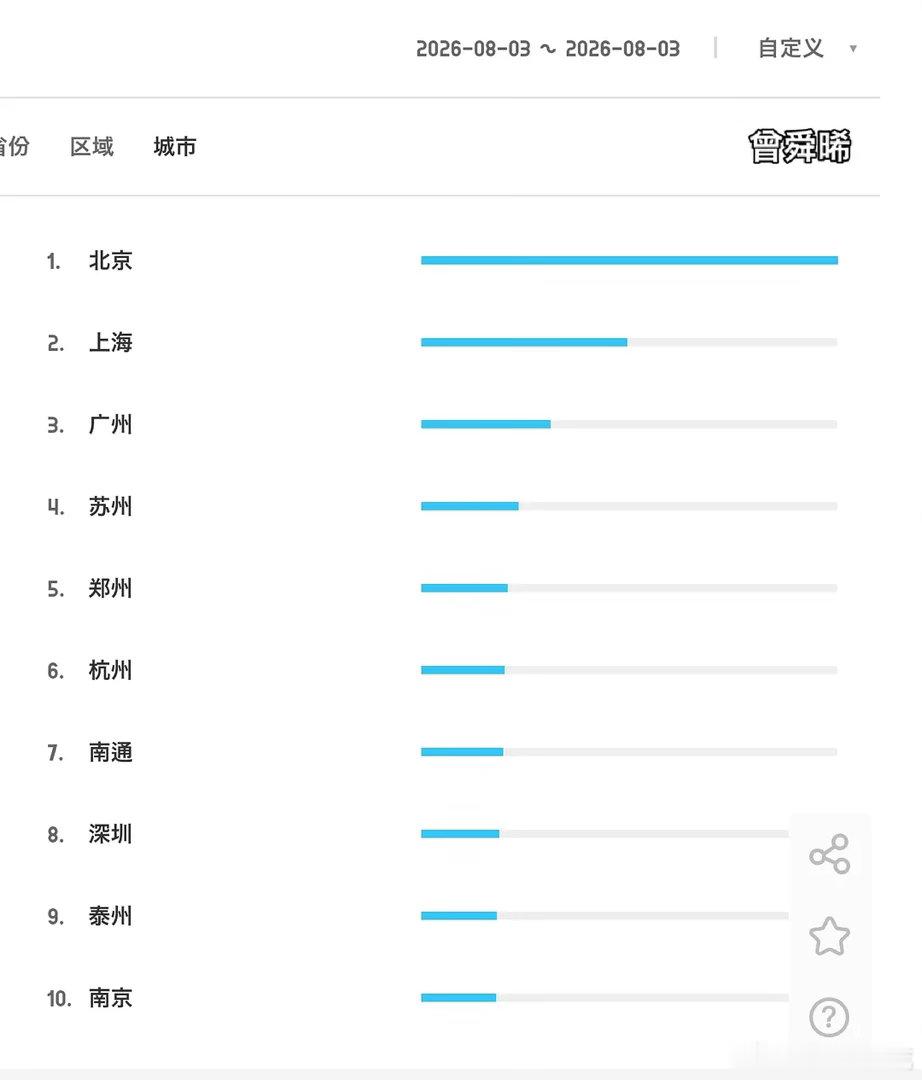Select the 广州 row label
922x1080 pixels.
pyautogui.click(x=110, y=424)
